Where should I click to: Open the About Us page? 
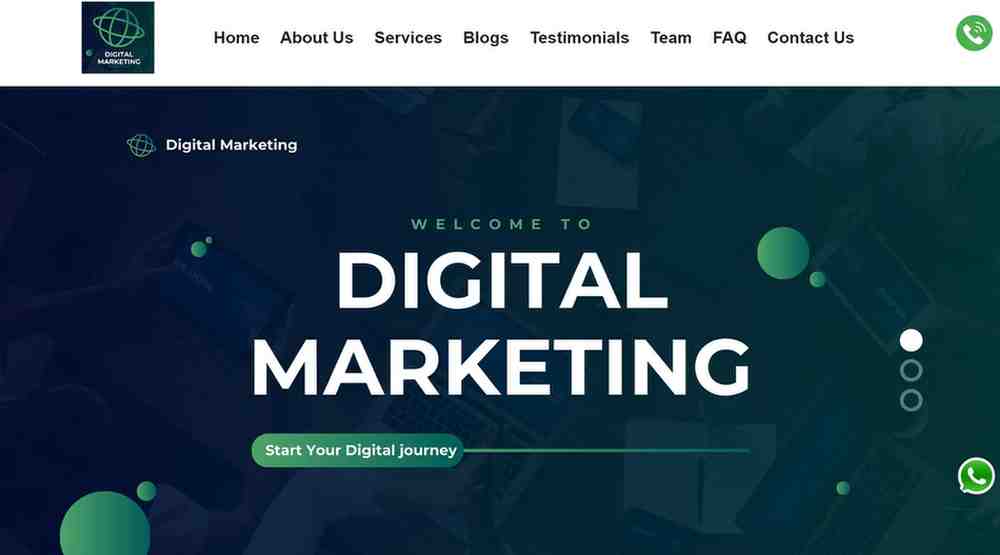[316, 38]
